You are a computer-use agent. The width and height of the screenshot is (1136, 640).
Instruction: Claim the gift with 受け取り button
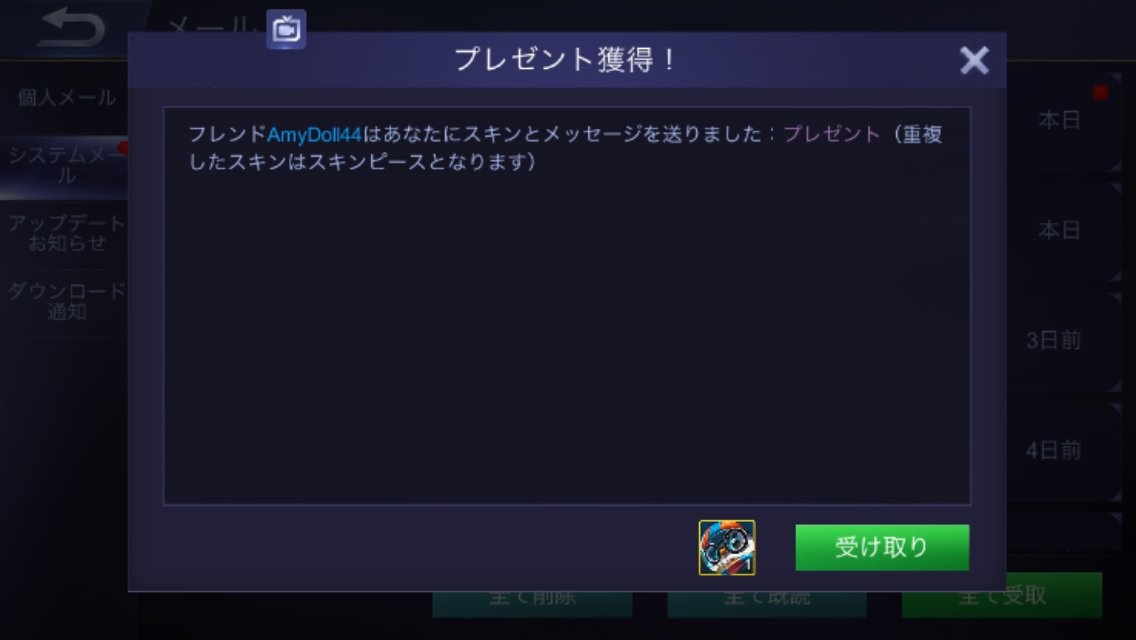(882, 547)
